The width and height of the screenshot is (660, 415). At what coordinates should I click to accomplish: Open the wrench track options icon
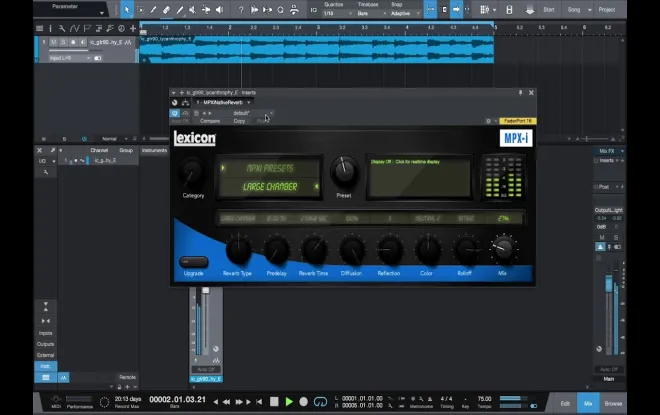(x=62, y=29)
